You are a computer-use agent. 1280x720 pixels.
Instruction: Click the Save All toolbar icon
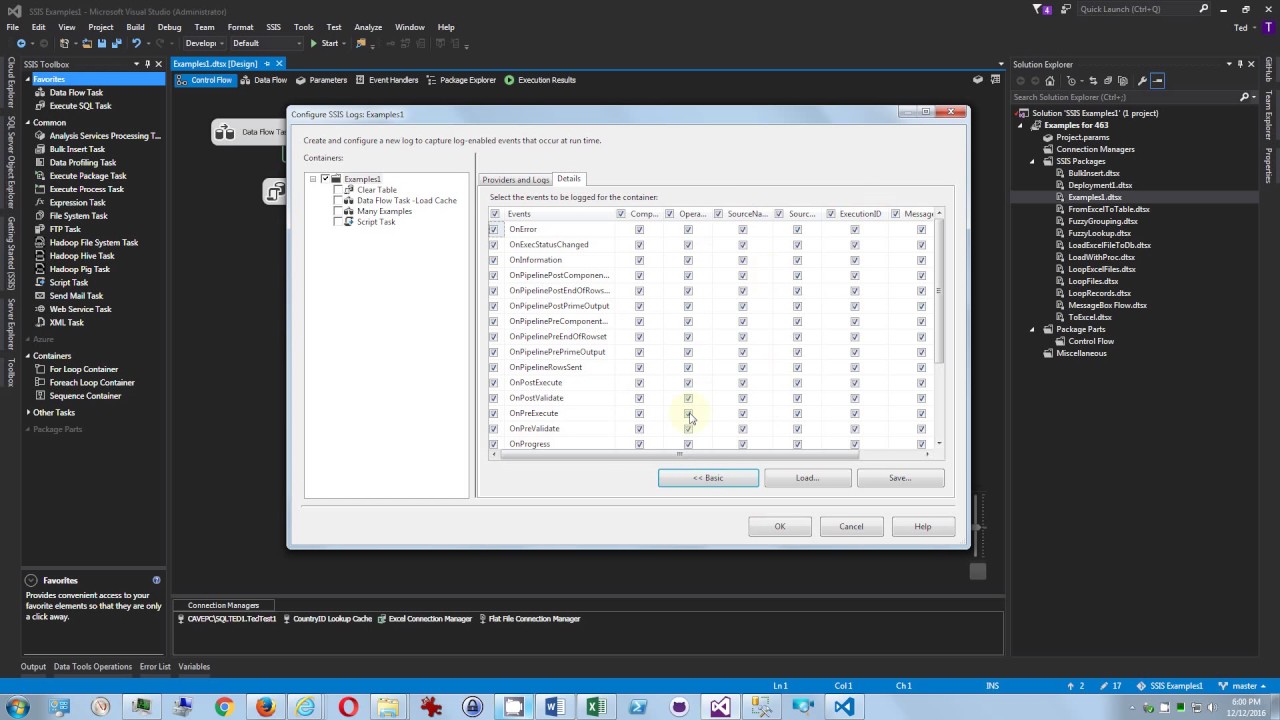coord(115,44)
